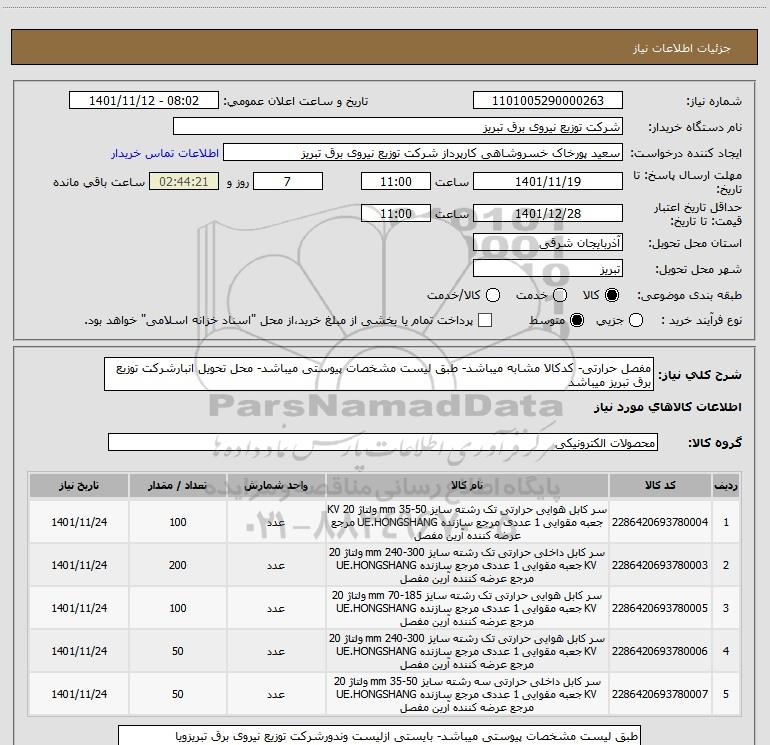Click the response deadline hour field 11:00
This screenshot has width=770, height=745.
(396, 181)
